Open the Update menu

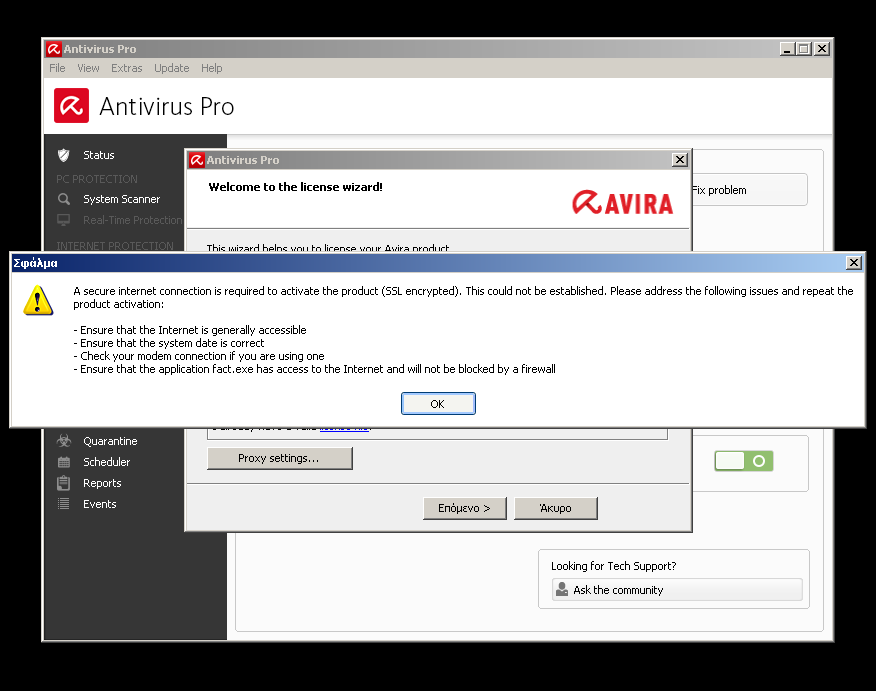[x=172, y=68]
